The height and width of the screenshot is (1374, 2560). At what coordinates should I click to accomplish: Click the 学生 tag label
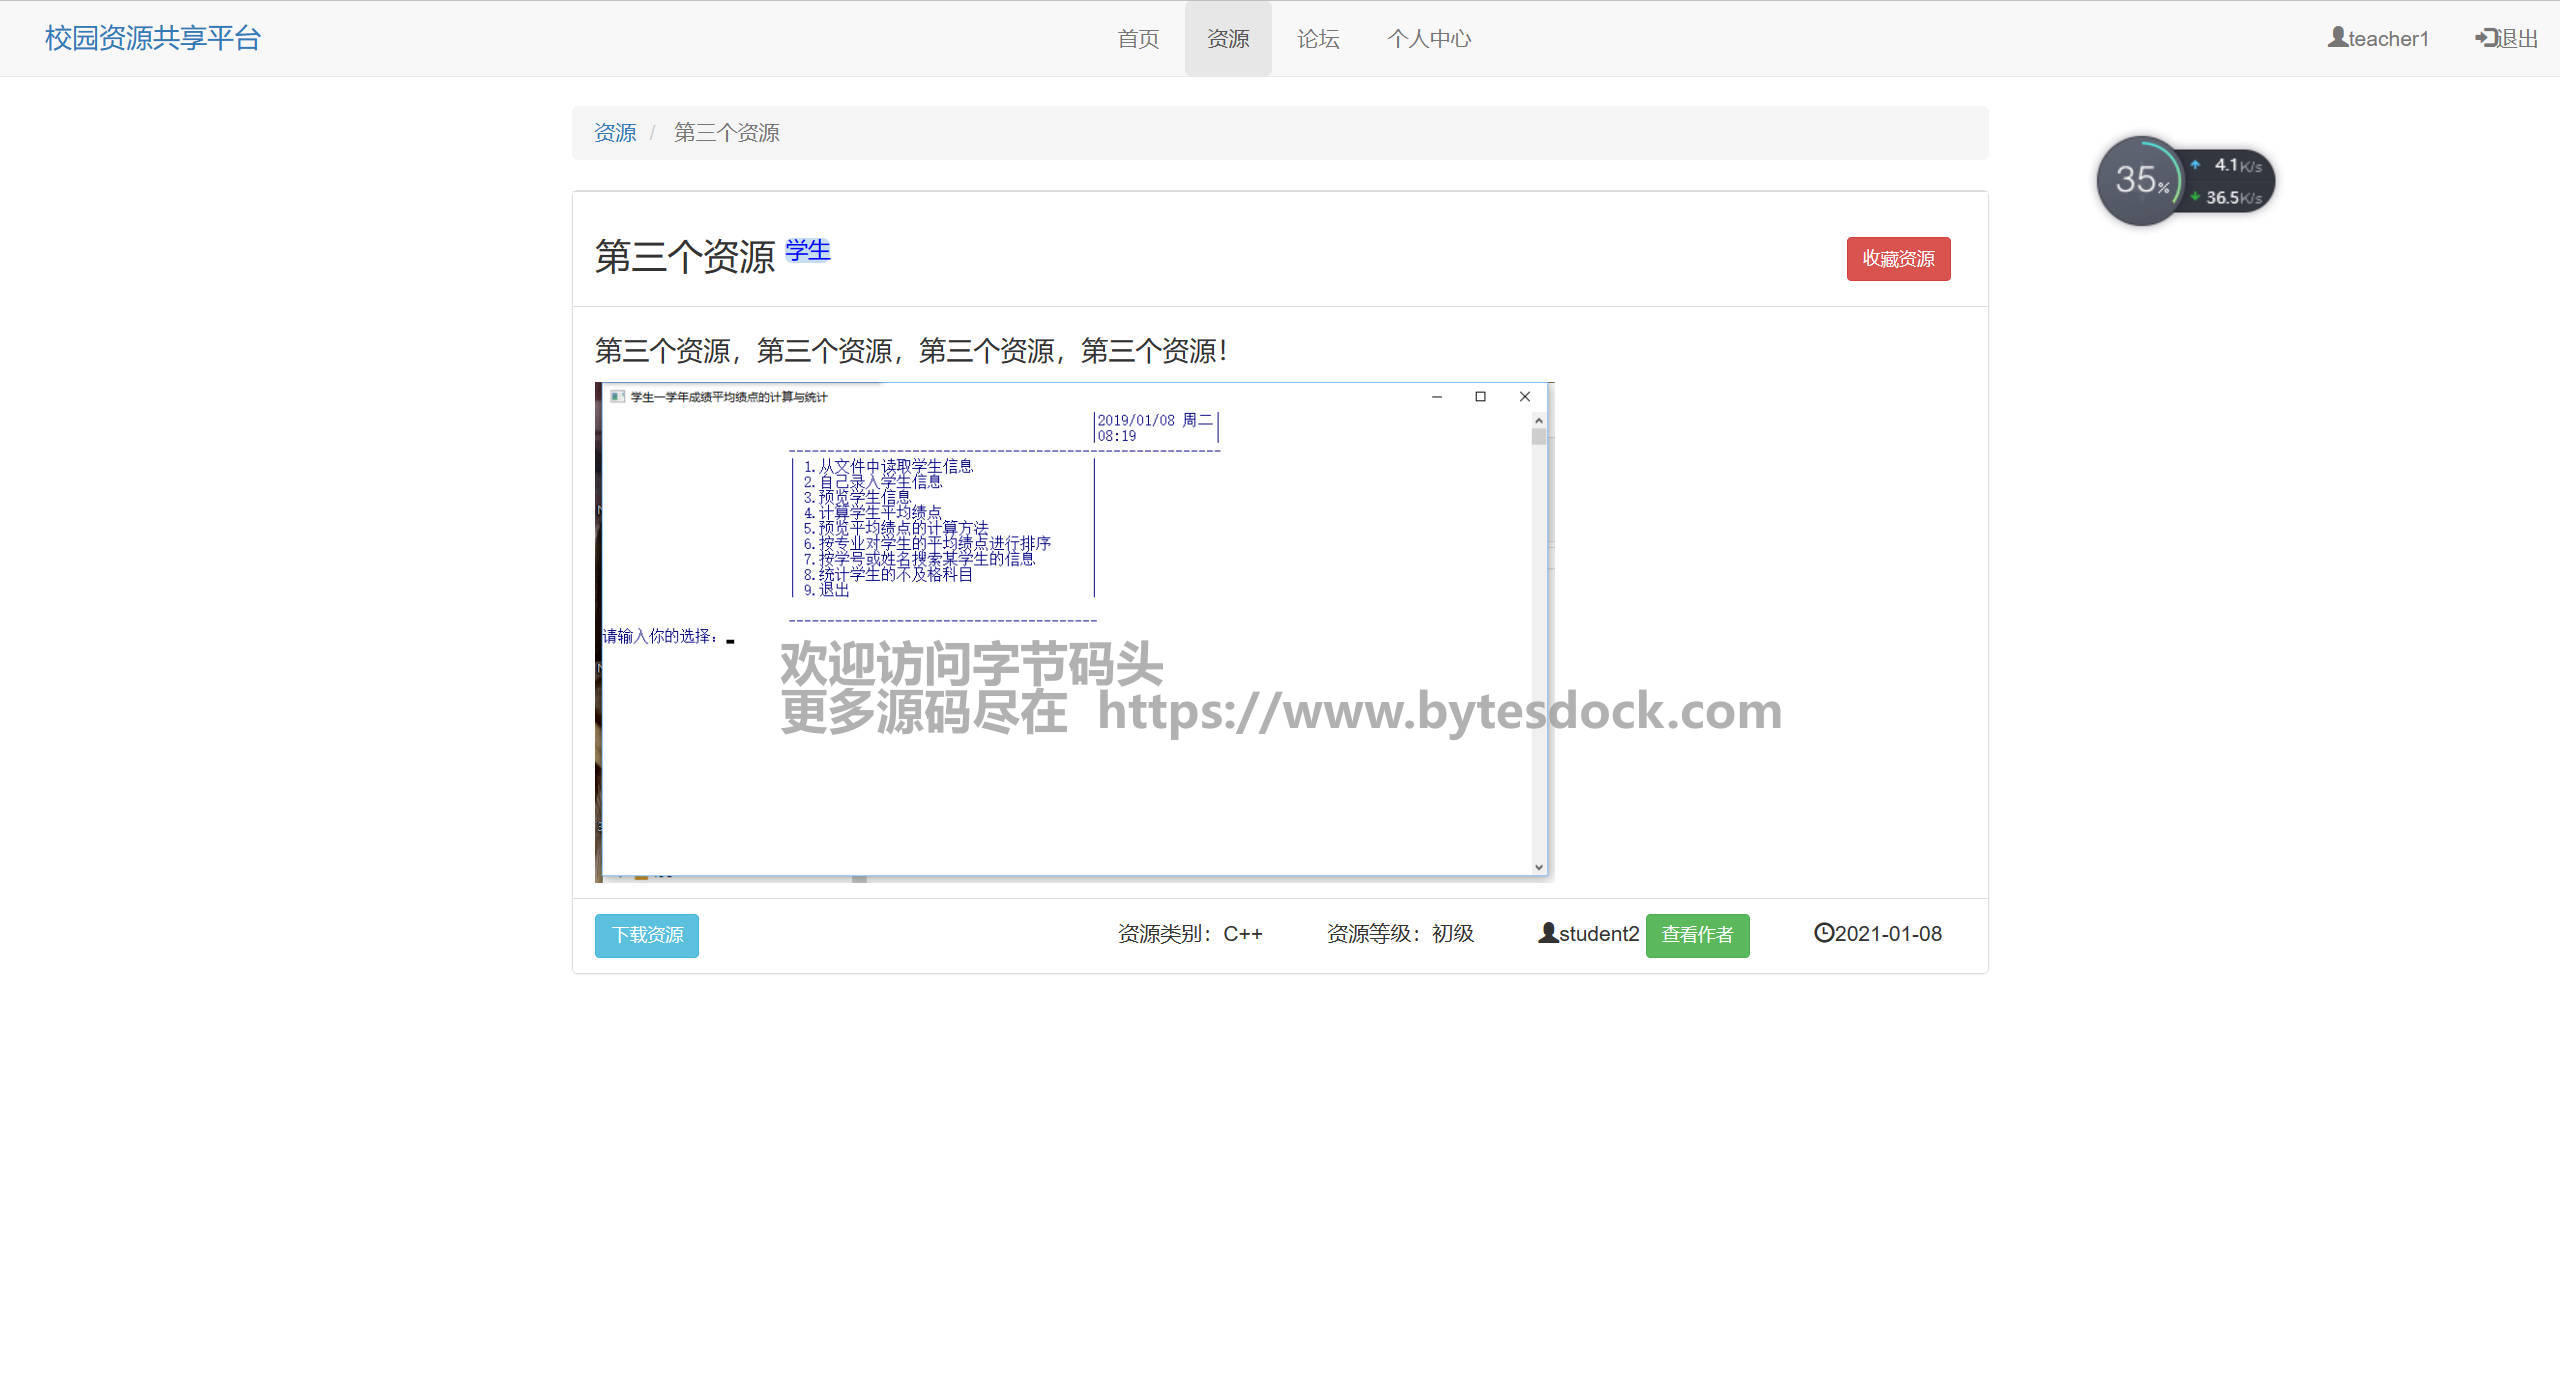[807, 250]
